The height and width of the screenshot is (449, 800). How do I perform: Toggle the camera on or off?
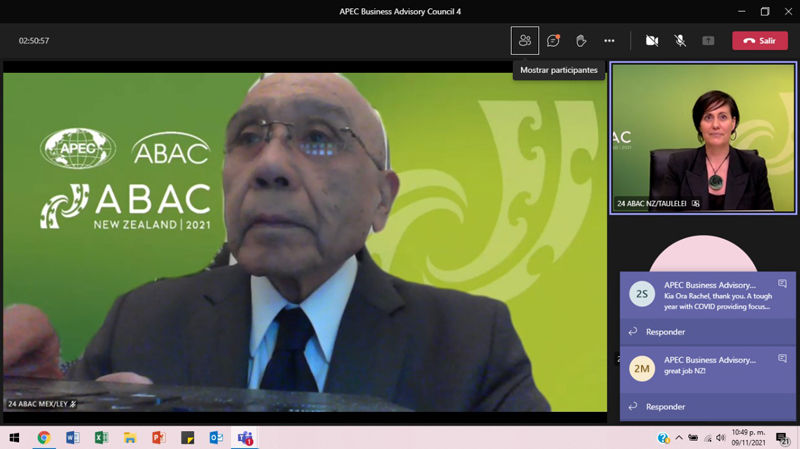coord(652,40)
